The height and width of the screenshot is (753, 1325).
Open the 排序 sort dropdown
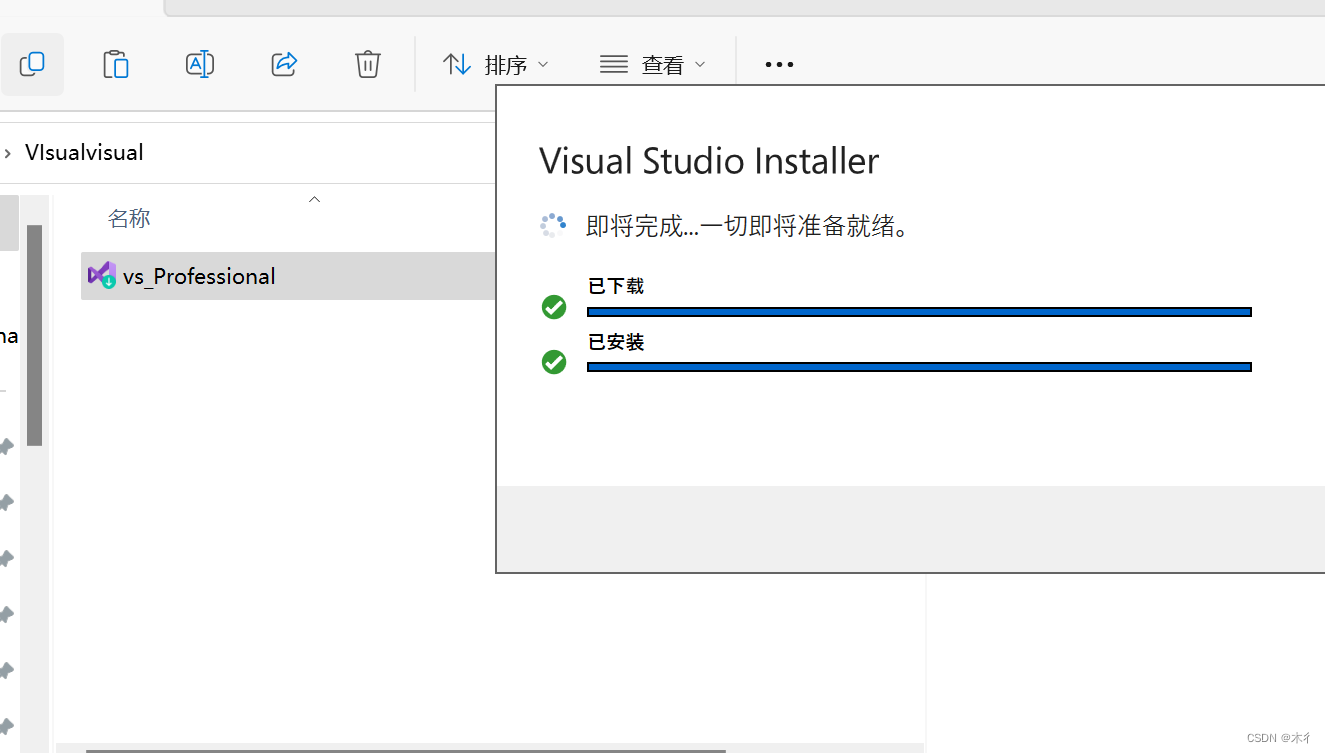(495, 65)
